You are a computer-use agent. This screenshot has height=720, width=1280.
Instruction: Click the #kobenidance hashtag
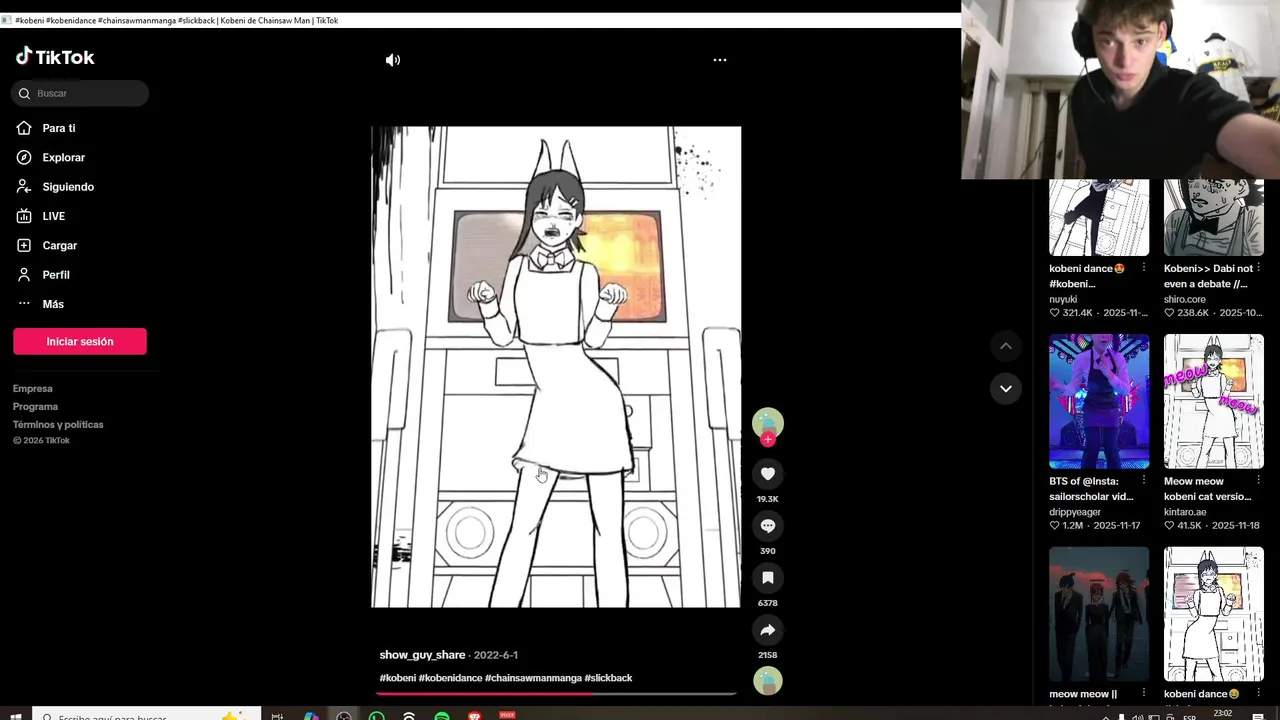click(450, 678)
